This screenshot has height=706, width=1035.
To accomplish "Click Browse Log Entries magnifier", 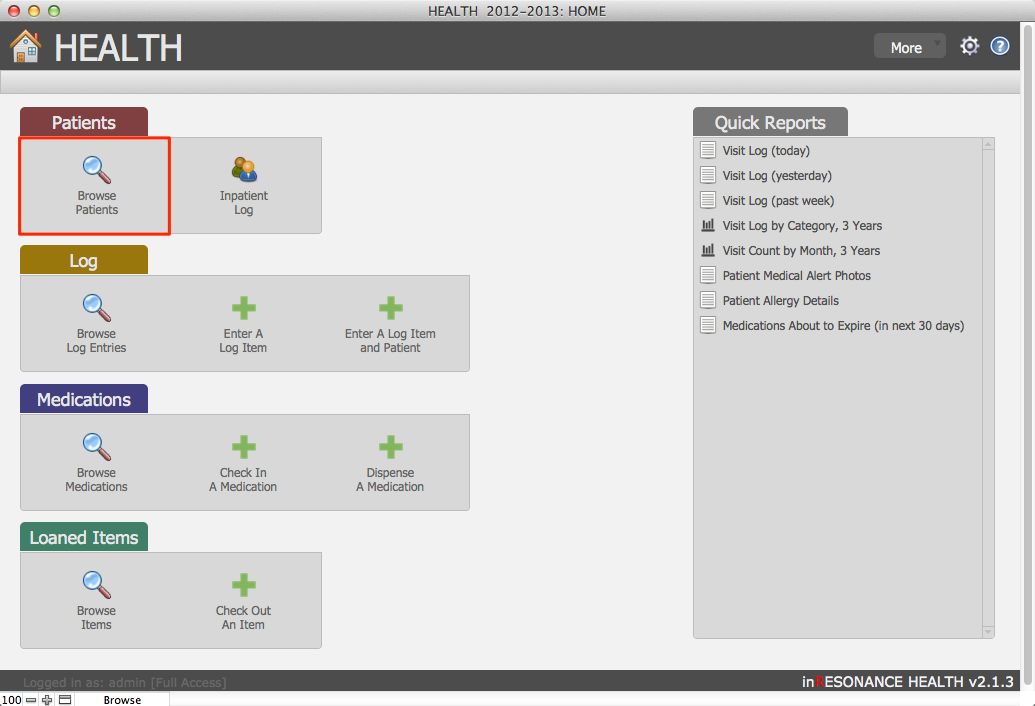I will pos(97,307).
